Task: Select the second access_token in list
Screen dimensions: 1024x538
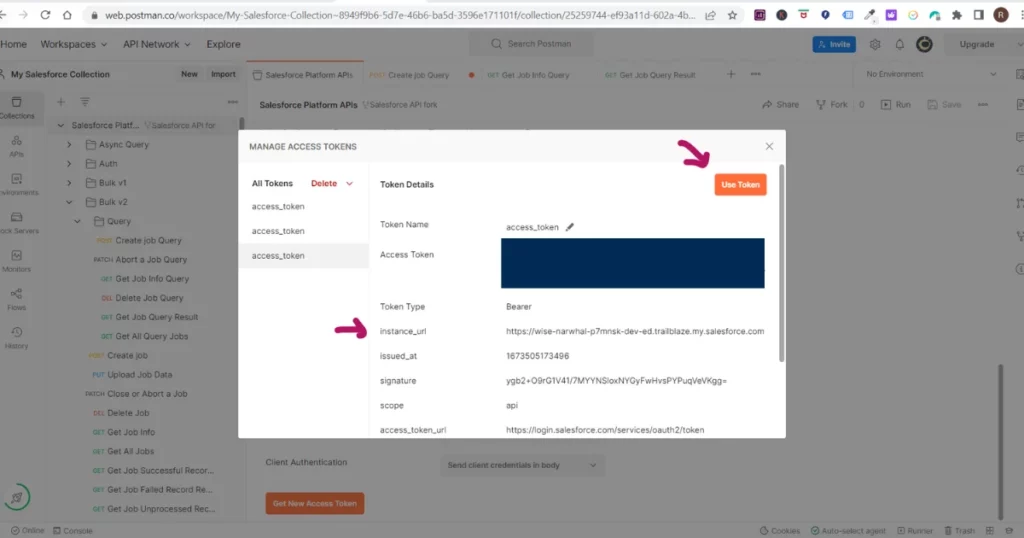Action: tap(278, 231)
